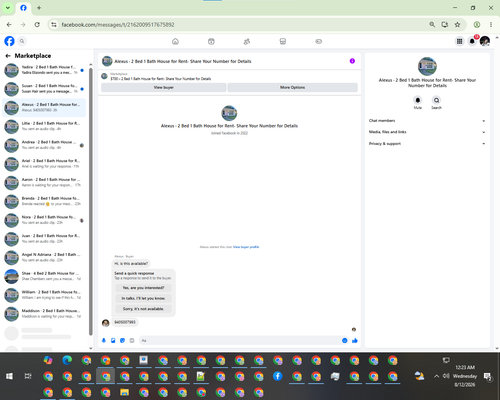This screenshot has width=500, height=400.
Task: Send quick reply In talks, I'll let you know
Action: click(143, 298)
